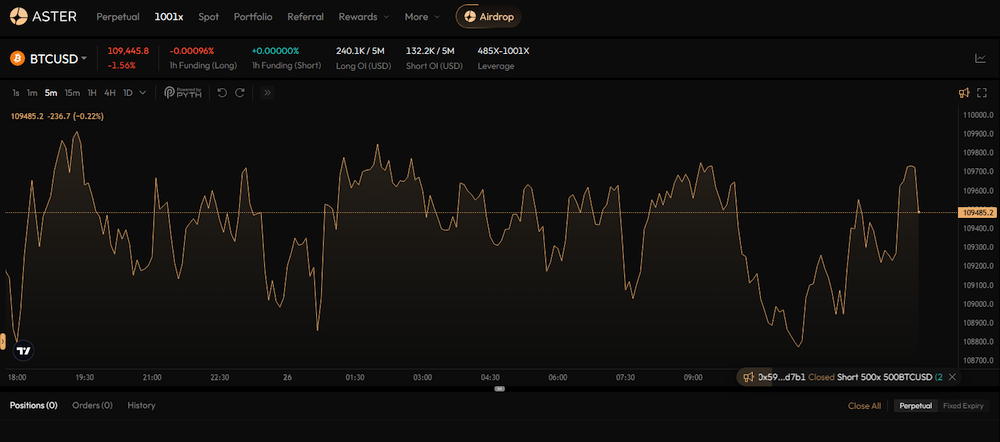Switch position type to Fixed Expiry
Viewport: 1000px width, 442px height.
pos(965,406)
